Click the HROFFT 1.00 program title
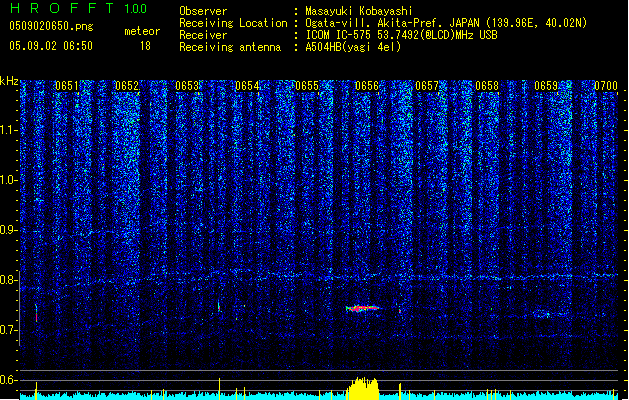The image size is (629, 400). (78, 8)
